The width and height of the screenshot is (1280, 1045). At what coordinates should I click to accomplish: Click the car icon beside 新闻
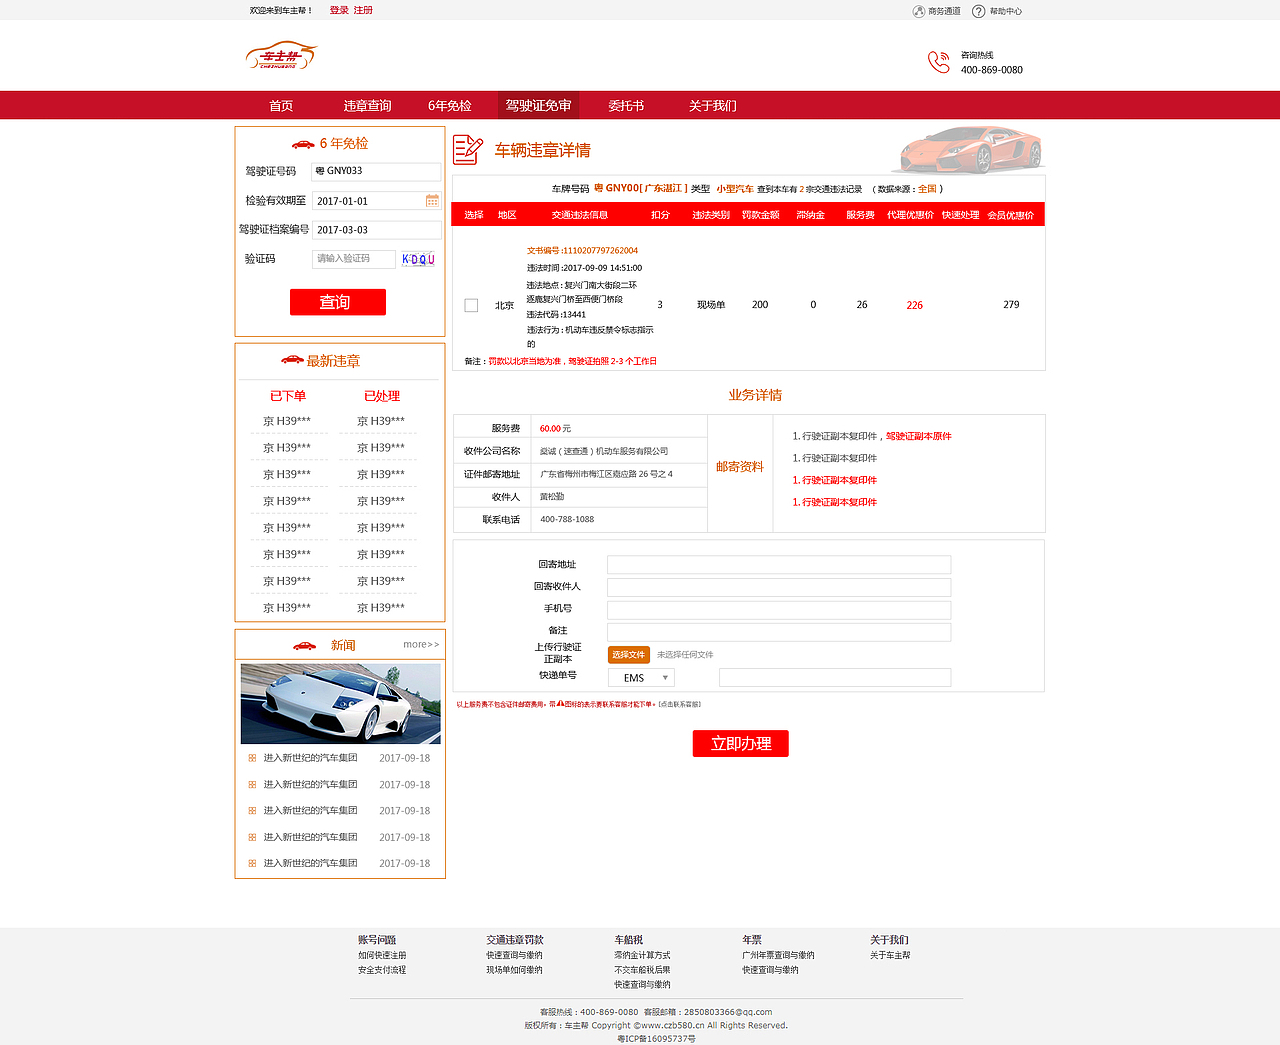coord(303,645)
